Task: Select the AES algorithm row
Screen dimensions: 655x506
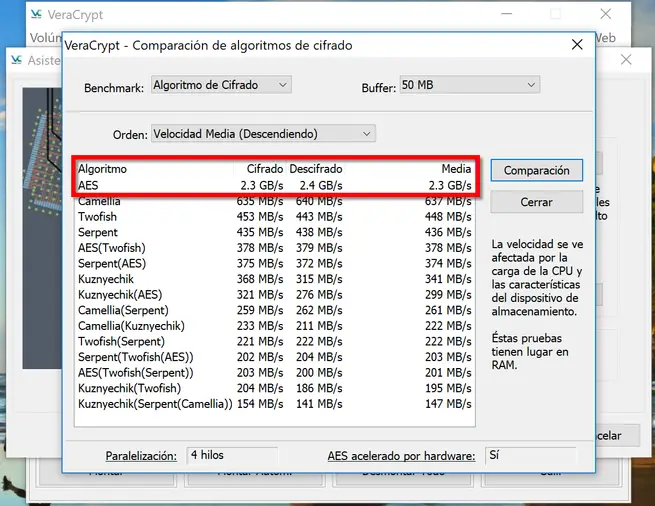Action: coord(274,185)
